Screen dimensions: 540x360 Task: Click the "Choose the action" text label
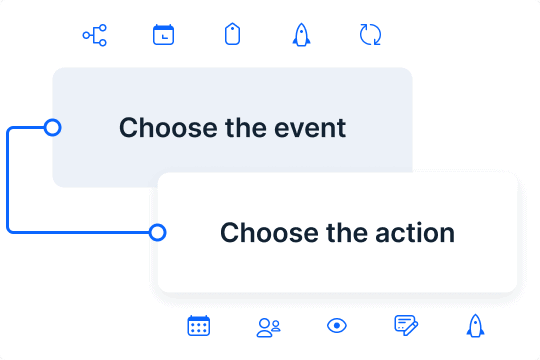[338, 233]
